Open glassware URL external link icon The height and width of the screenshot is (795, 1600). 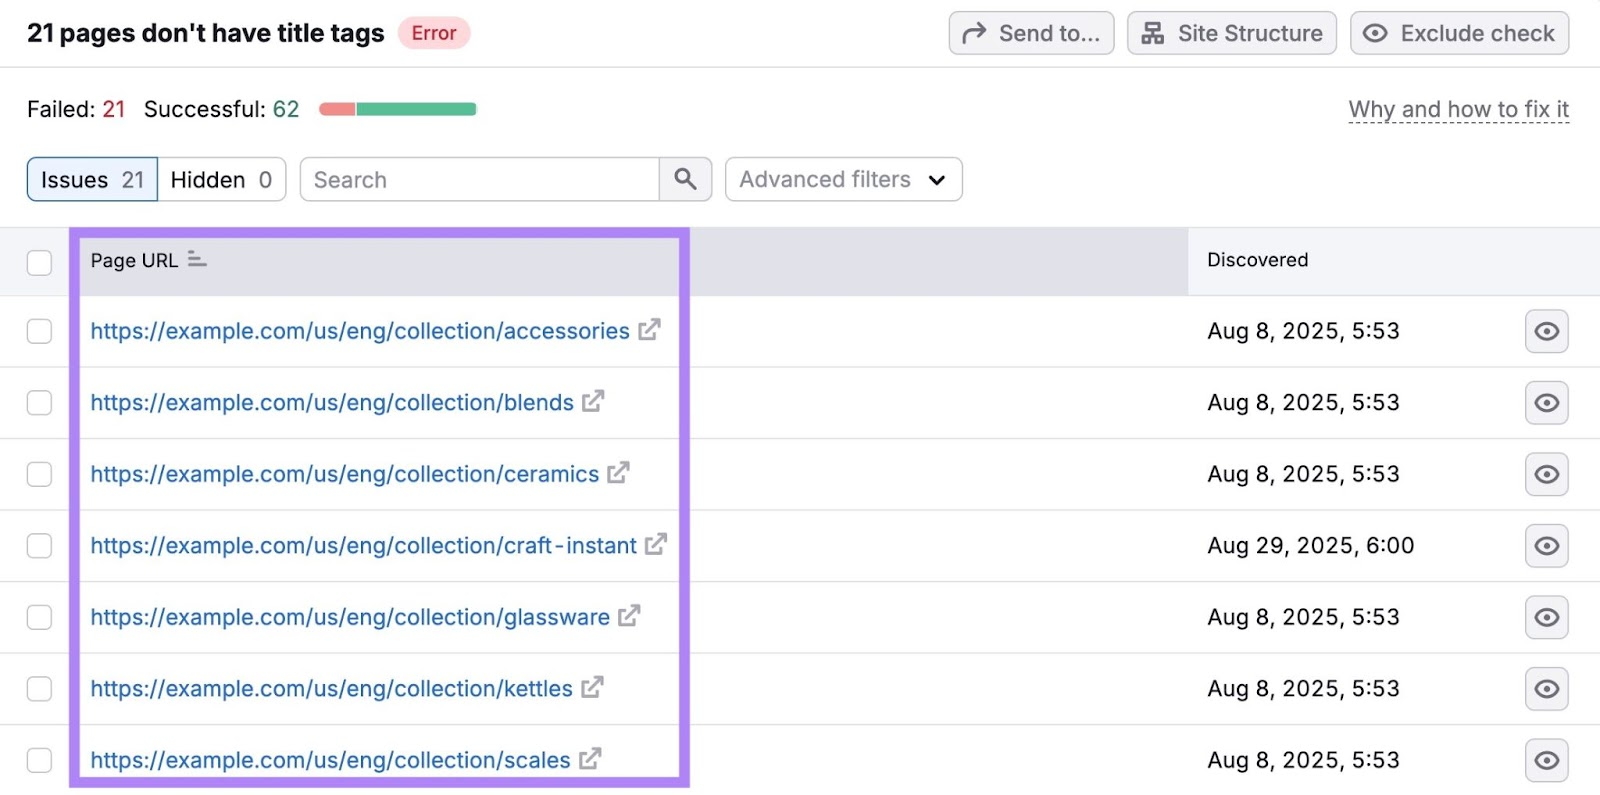click(x=628, y=616)
